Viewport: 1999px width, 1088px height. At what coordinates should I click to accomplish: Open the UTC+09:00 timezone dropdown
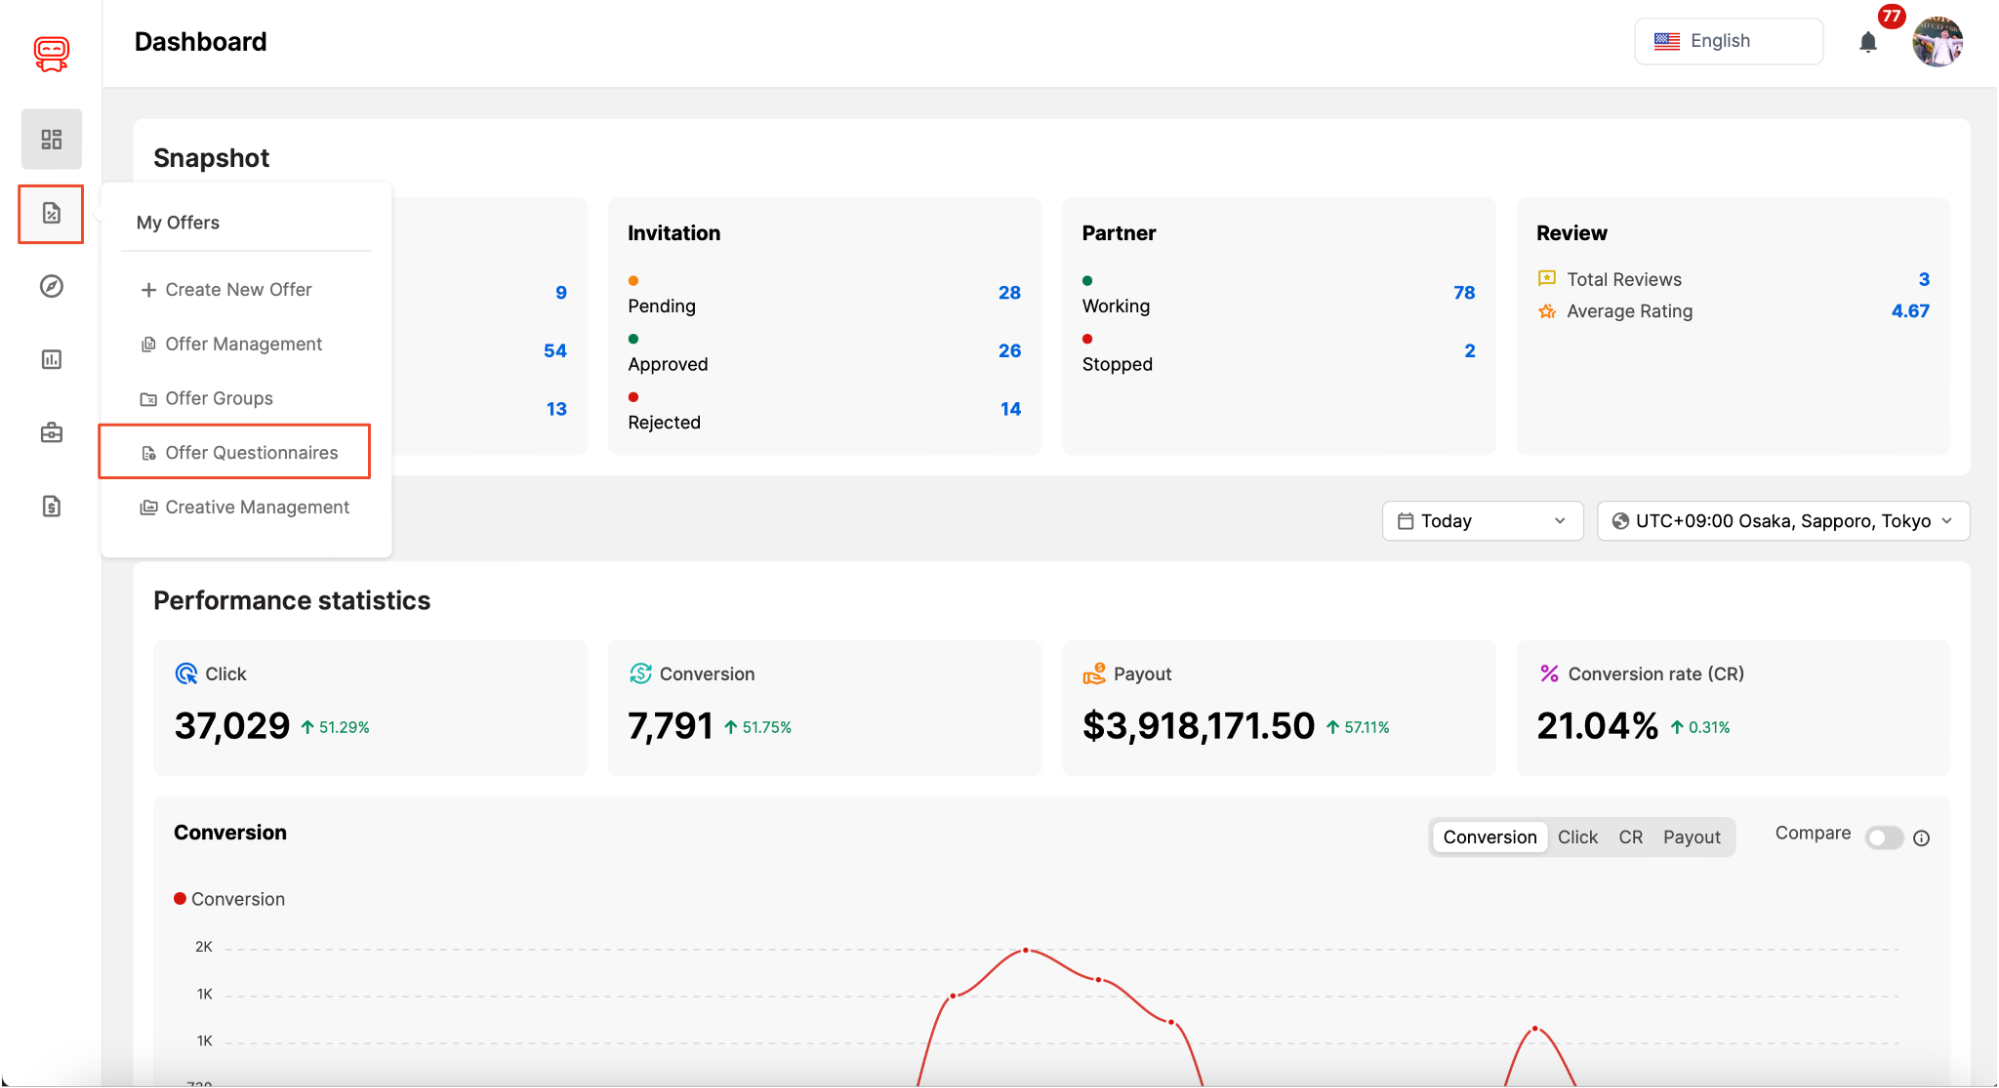(1782, 521)
